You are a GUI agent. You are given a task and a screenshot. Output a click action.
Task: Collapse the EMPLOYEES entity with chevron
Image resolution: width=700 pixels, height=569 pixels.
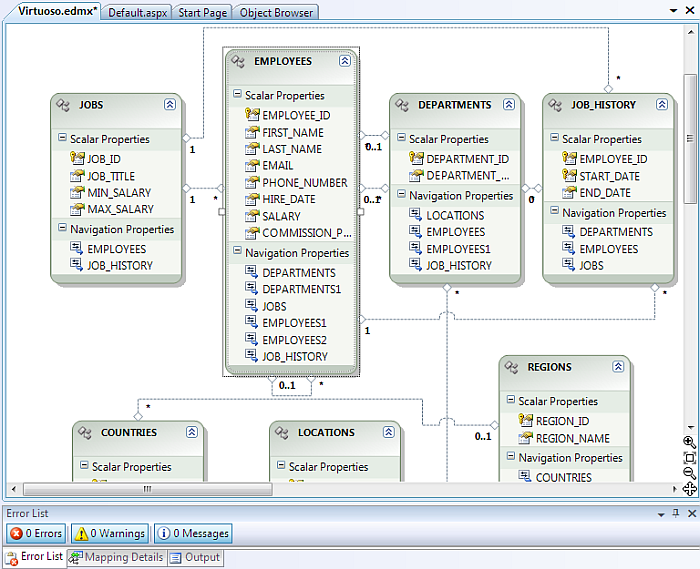[x=345, y=61]
